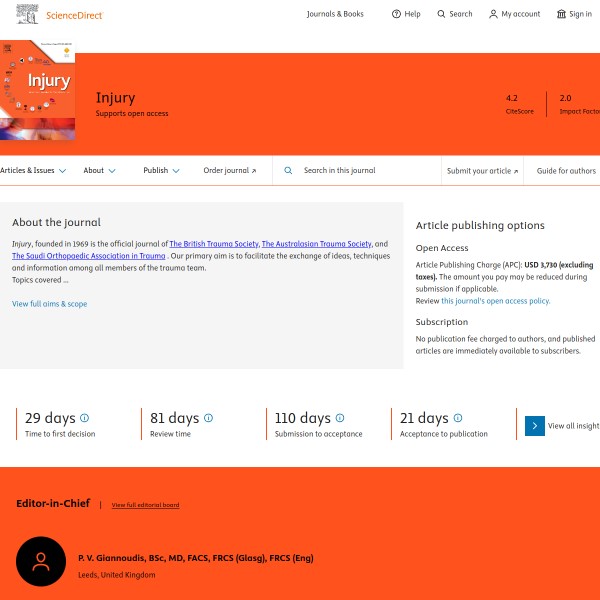Click the Injury journal cover thumbnail
The width and height of the screenshot is (600, 600).
[38, 90]
